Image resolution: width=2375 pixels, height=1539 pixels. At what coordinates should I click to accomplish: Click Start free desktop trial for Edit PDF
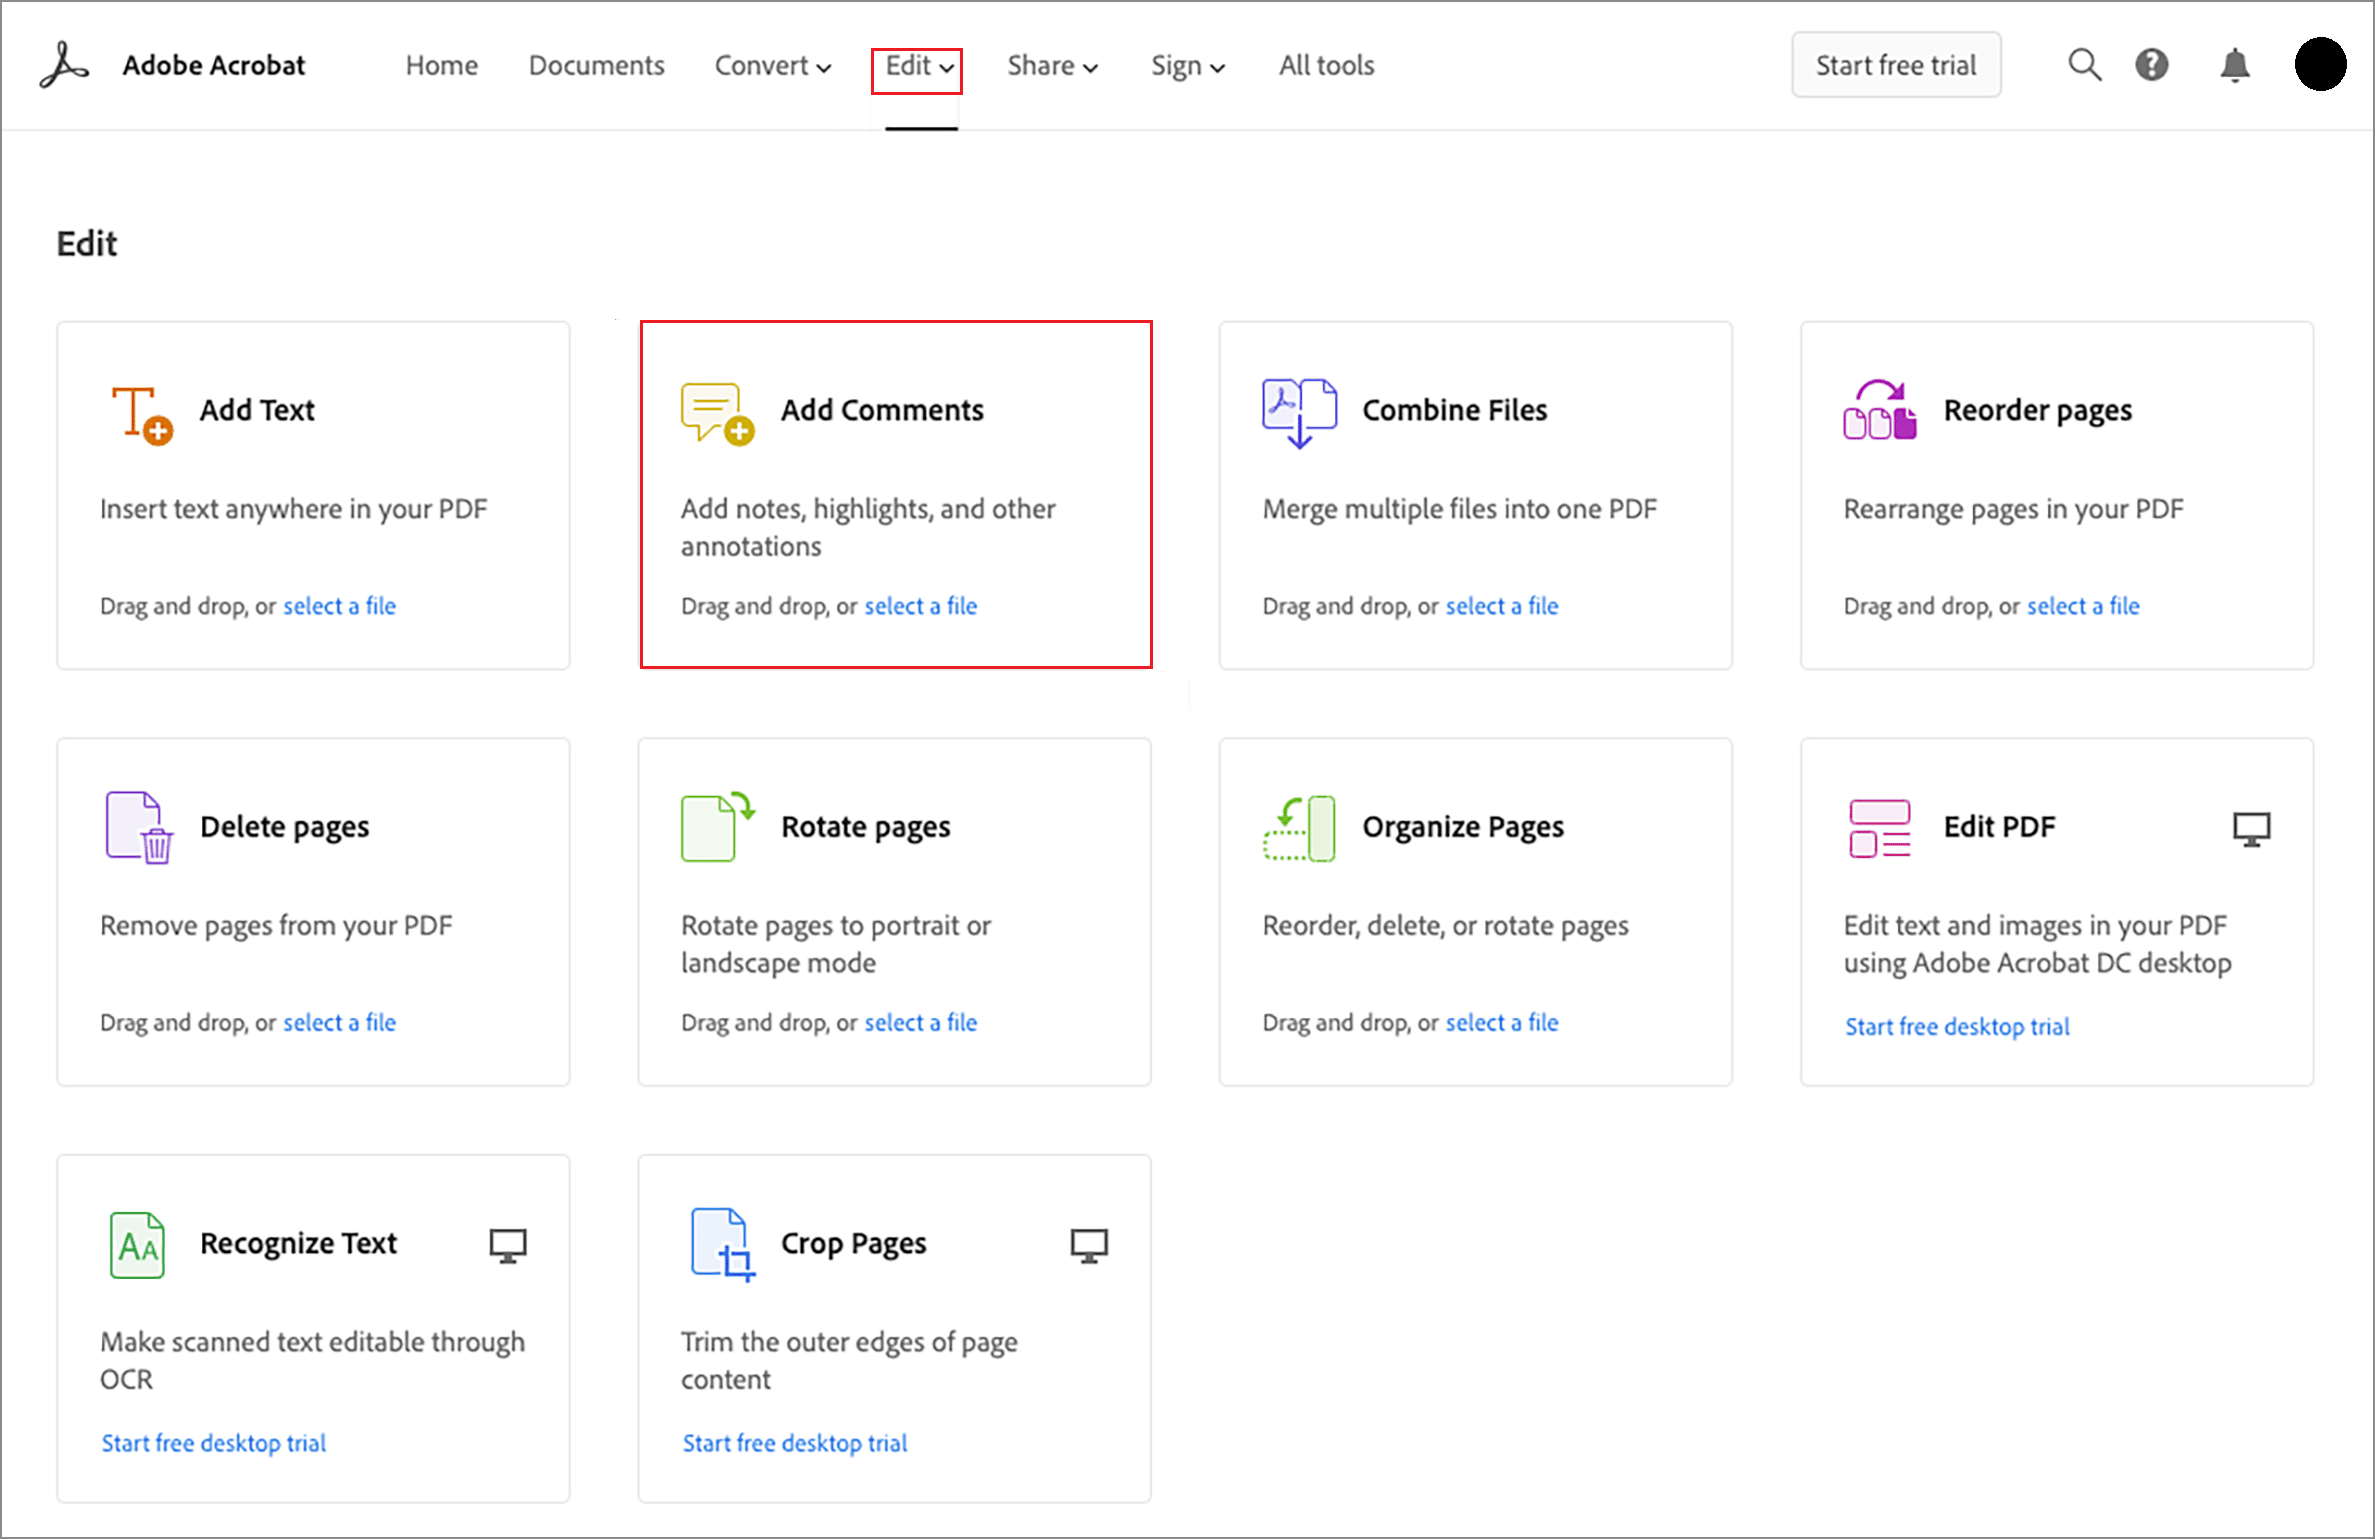[x=1956, y=1025]
